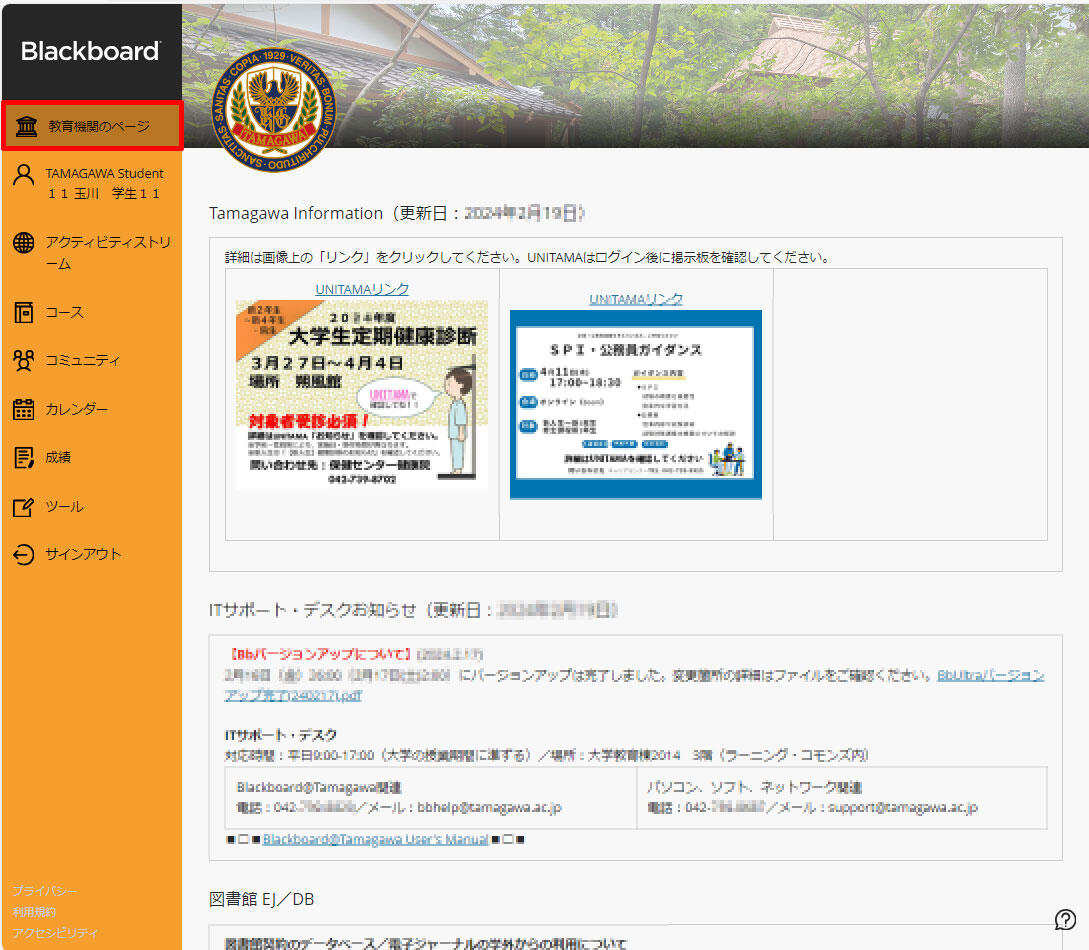Click the user profile person icon
The image size is (1089, 950).
(24, 174)
